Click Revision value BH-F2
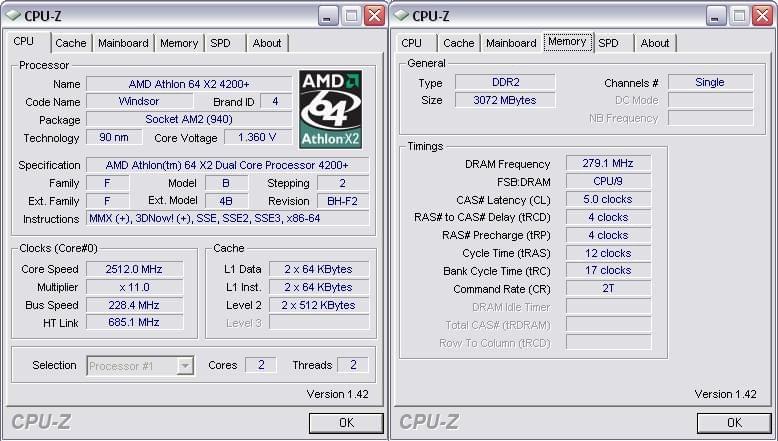 343,201
